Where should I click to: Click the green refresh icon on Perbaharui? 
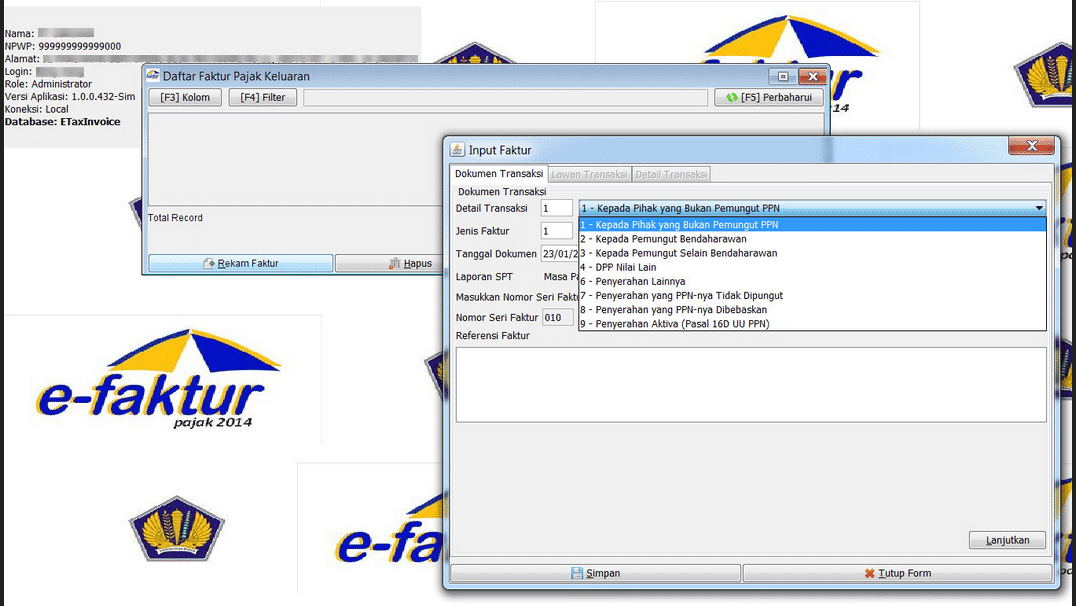point(732,97)
